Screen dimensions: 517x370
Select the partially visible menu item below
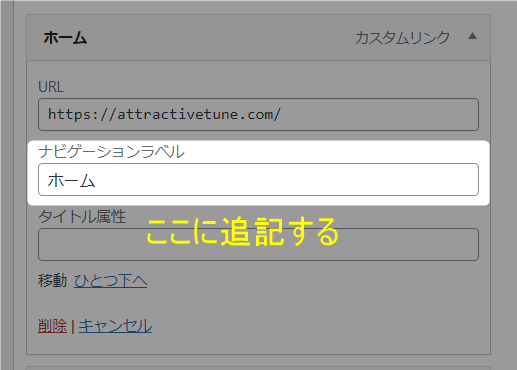258,368
